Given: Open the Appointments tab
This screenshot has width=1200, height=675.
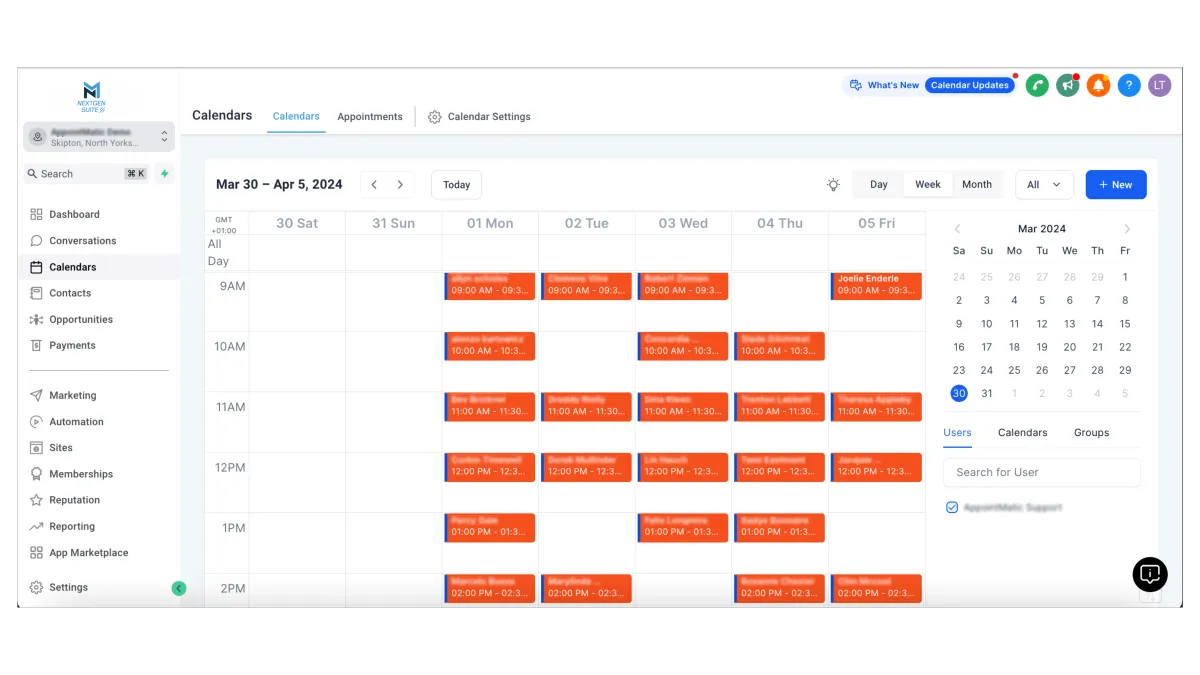Looking at the screenshot, I should [x=369, y=117].
